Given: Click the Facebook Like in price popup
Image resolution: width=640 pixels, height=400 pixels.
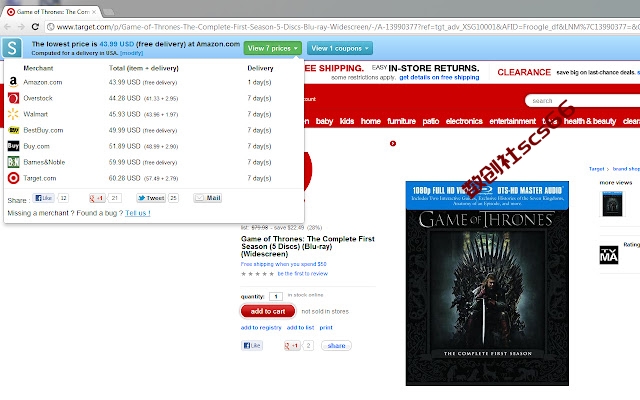Looking at the screenshot, I should (x=43, y=198).
